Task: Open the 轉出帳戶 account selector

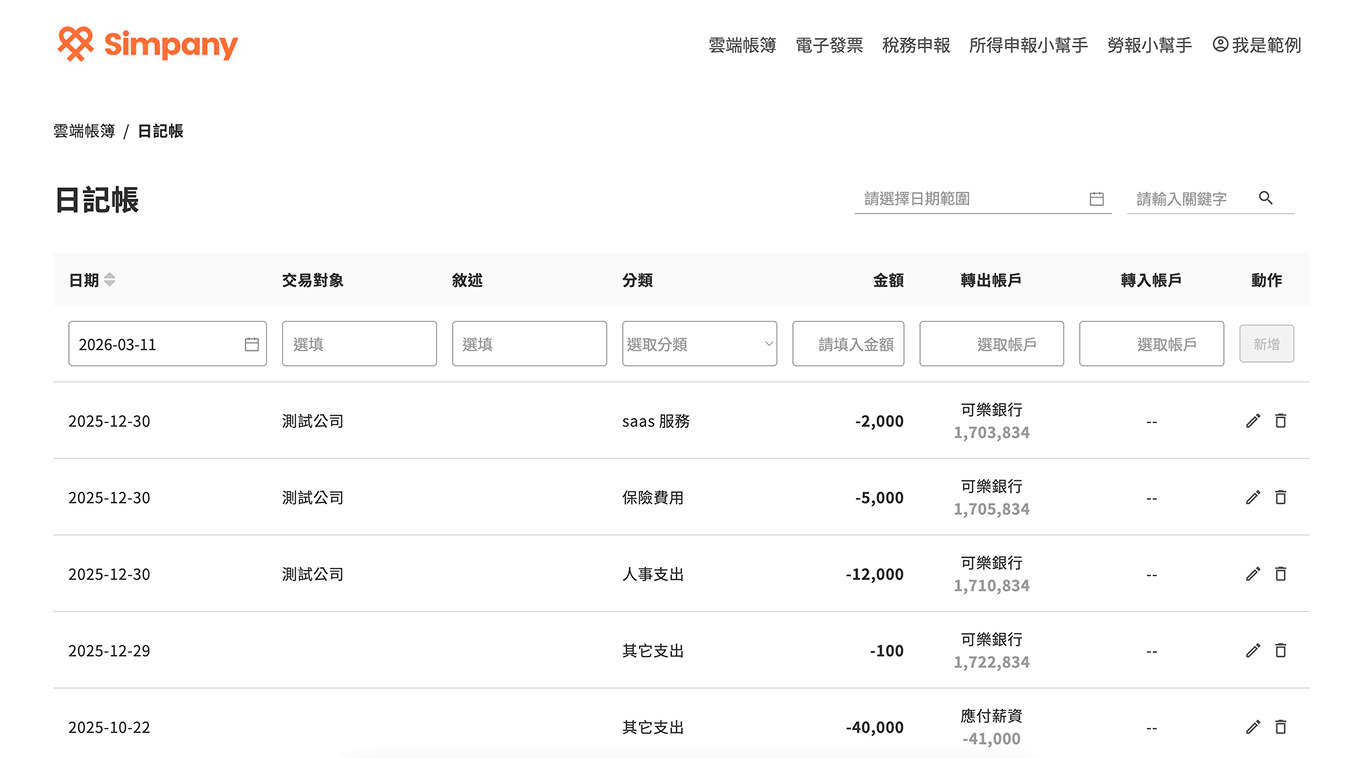Action: pos(991,343)
